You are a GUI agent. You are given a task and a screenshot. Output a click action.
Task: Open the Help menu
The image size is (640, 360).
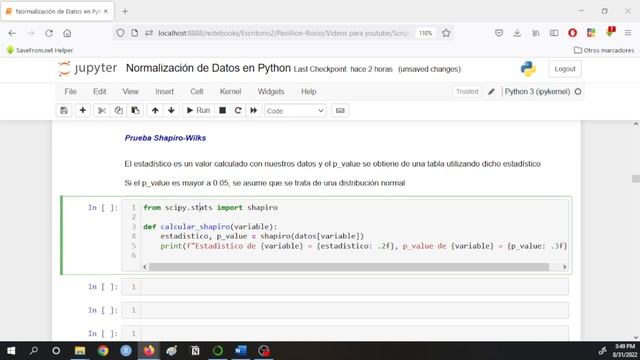pyautogui.click(x=309, y=91)
